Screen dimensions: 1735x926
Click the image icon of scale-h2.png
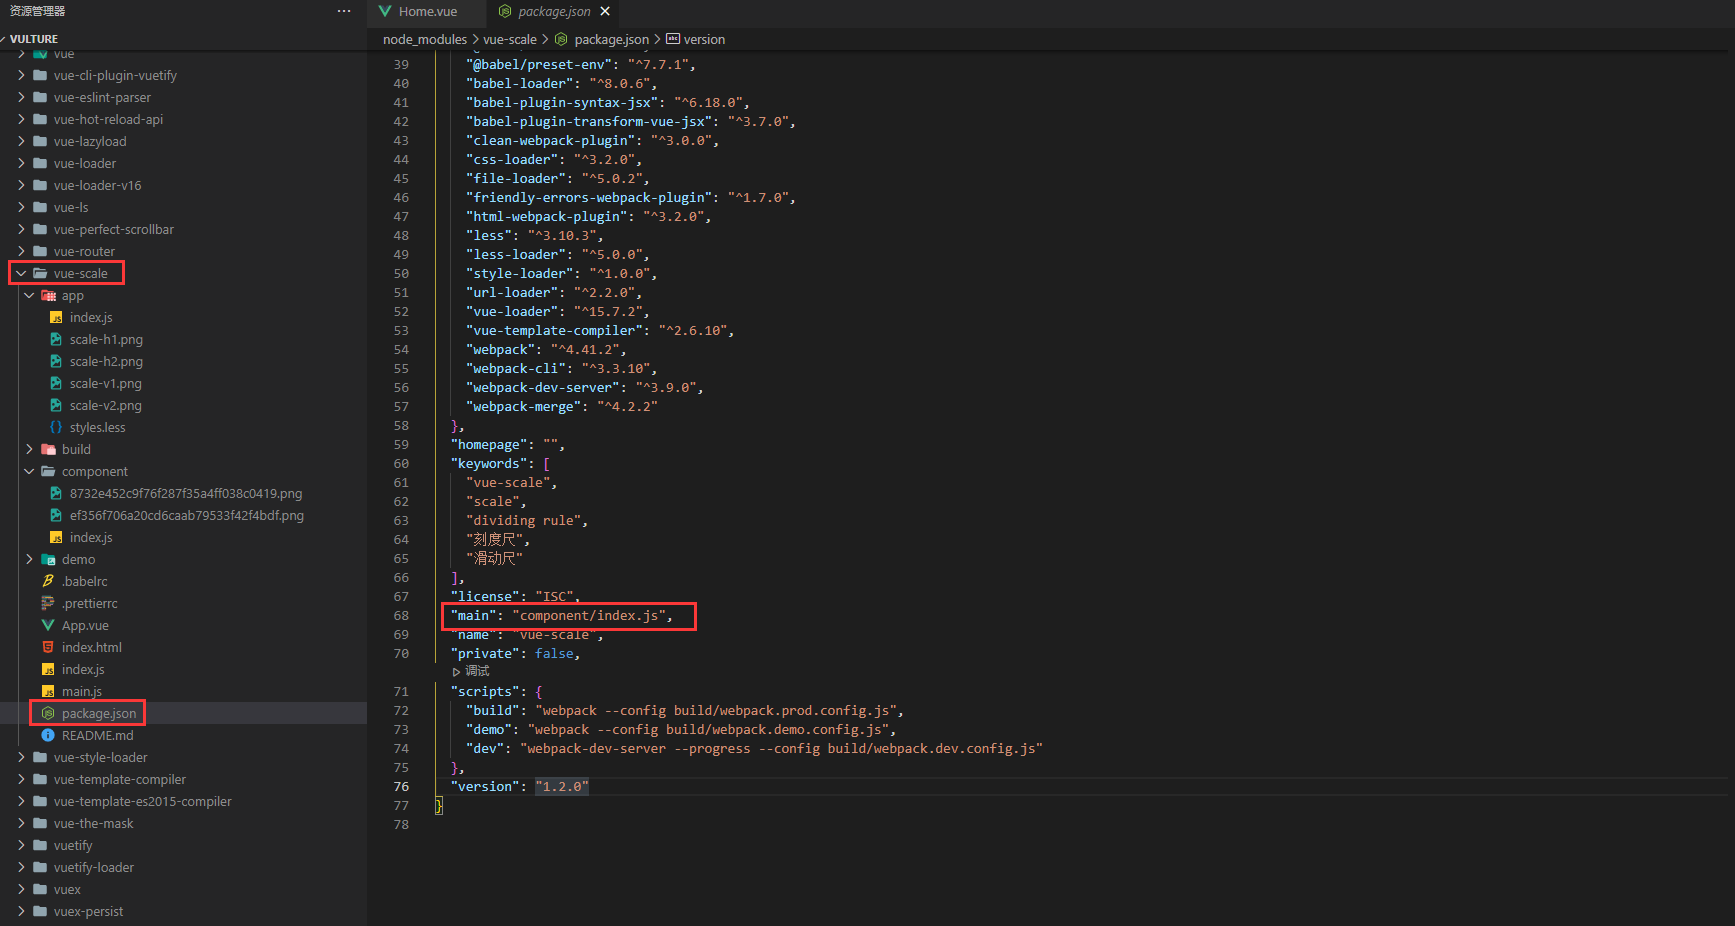(56, 361)
